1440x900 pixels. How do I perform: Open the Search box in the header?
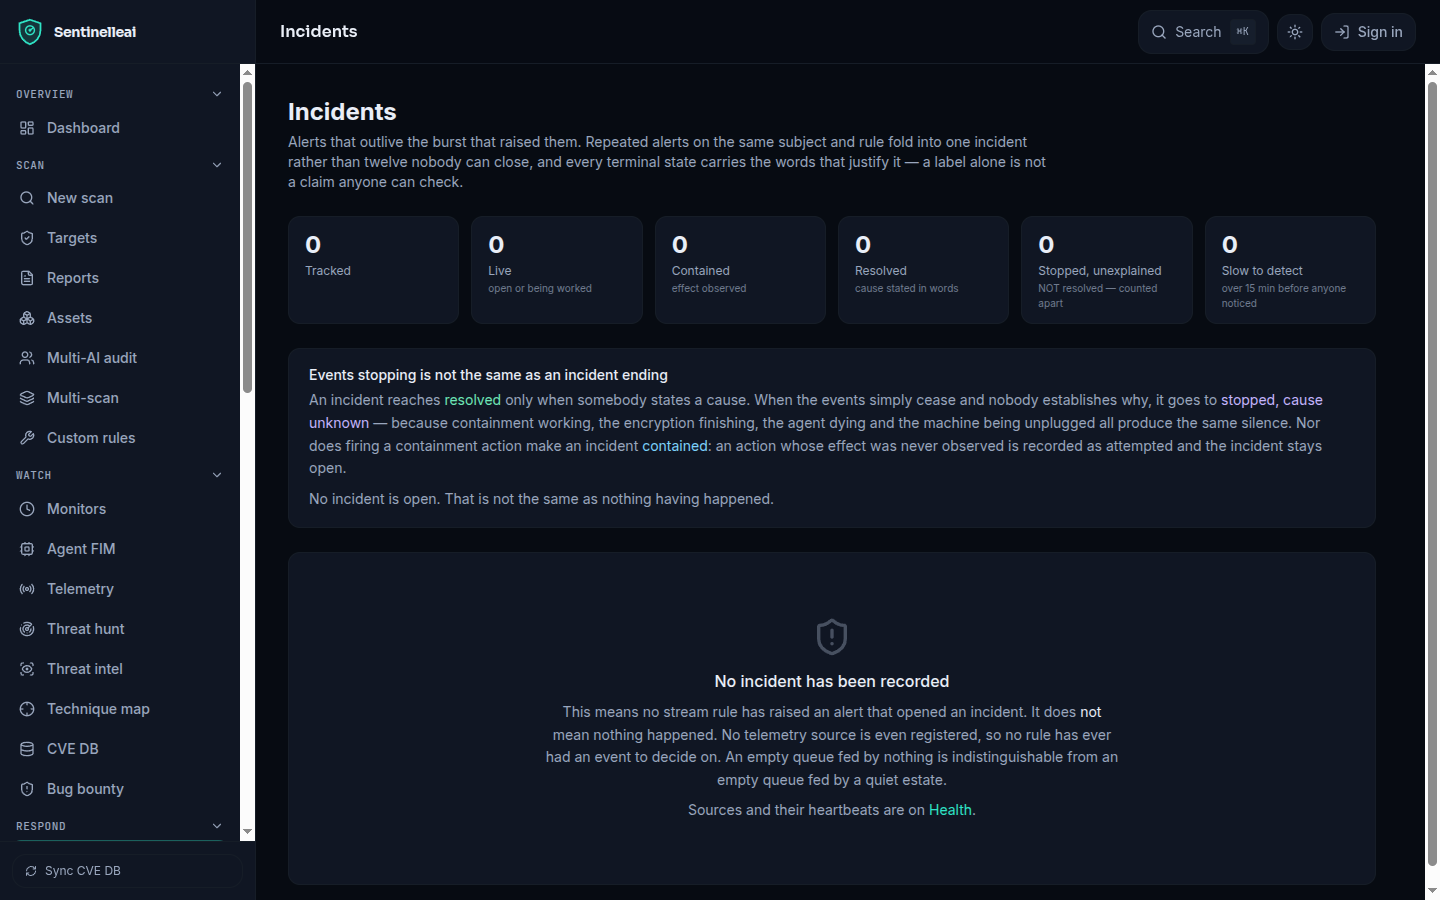click(x=1203, y=32)
